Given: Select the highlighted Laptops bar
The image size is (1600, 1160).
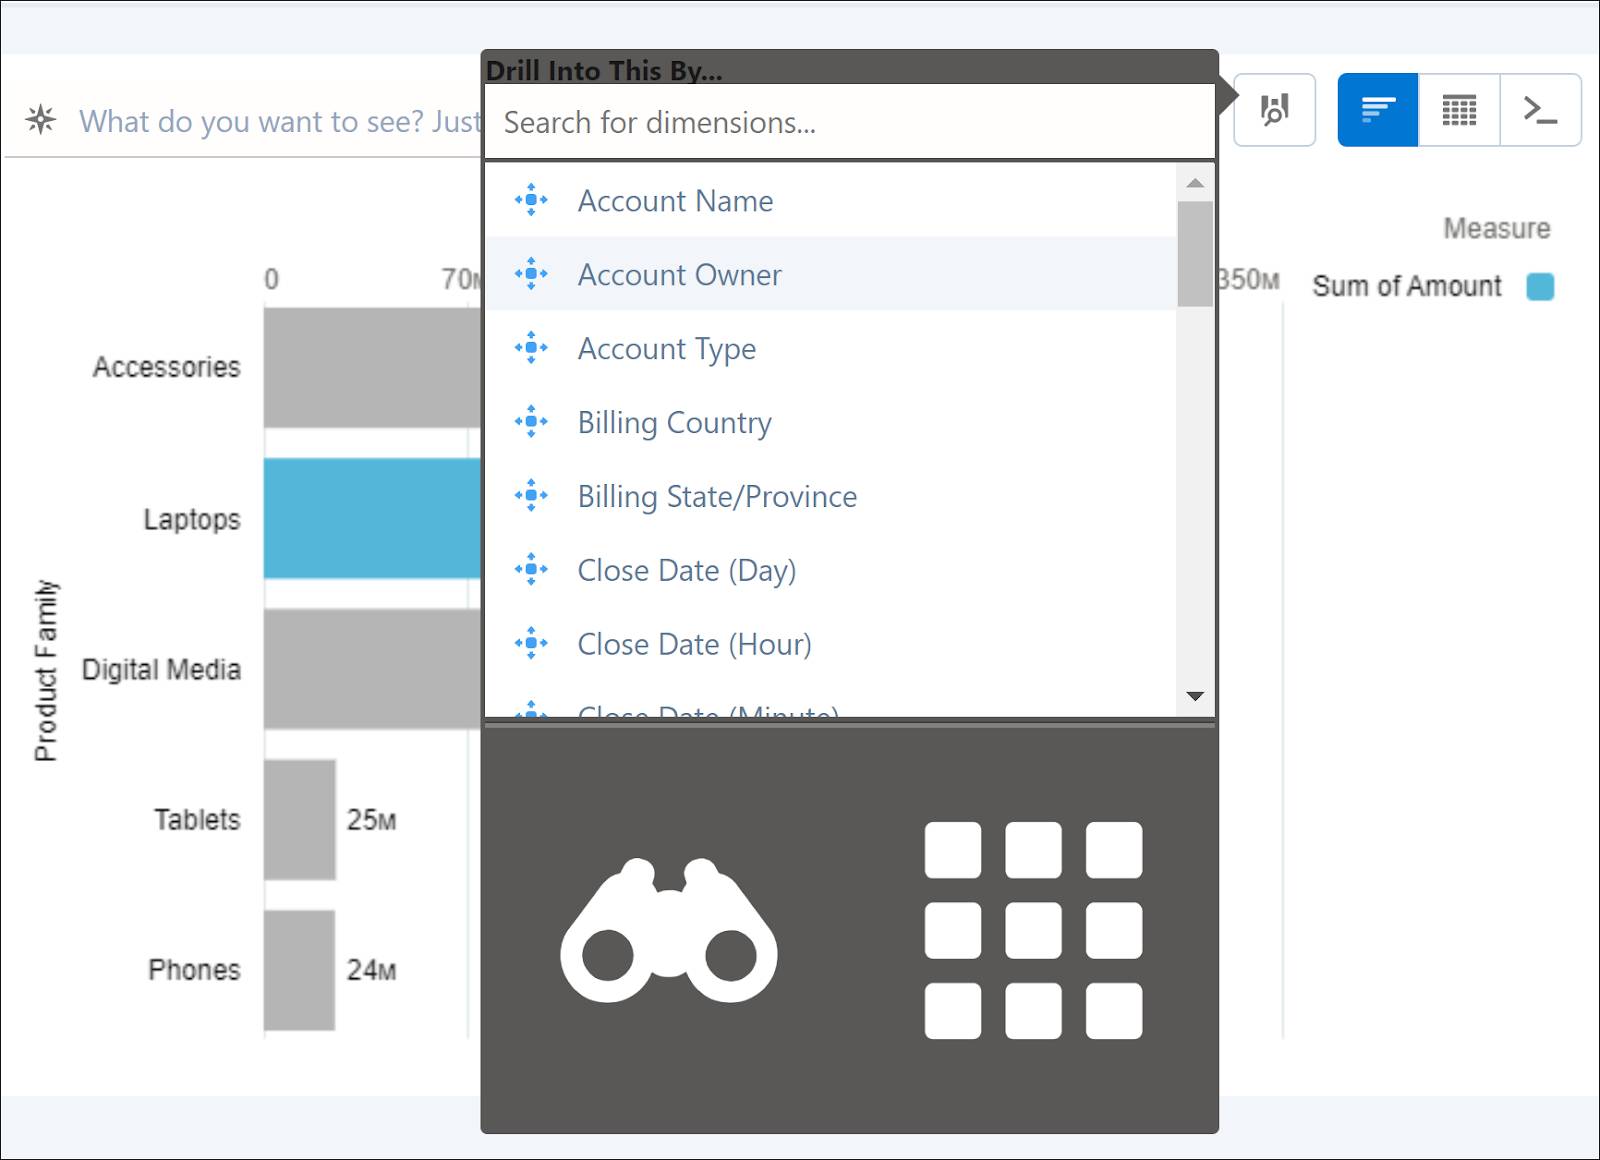Looking at the screenshot, I should click(372, 518).
